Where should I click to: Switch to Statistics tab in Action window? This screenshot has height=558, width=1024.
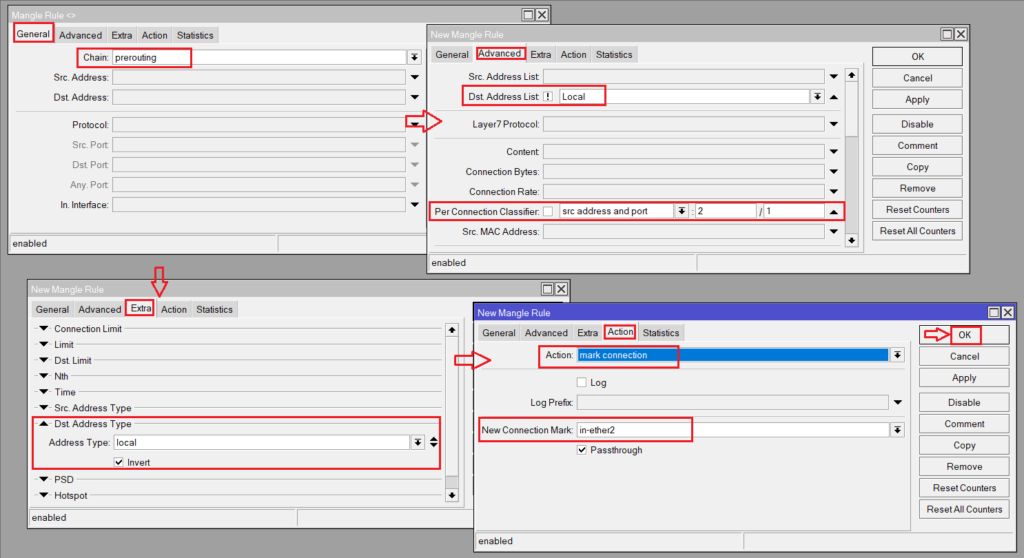(660, 333)
